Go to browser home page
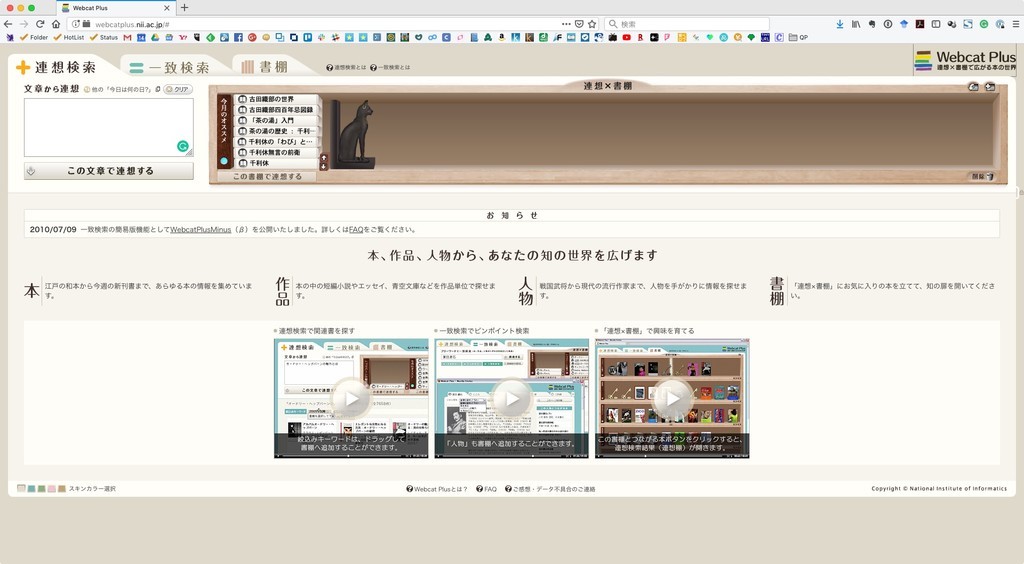The image size is (1024, 564). pyautogui.click(x=56, y=24)
